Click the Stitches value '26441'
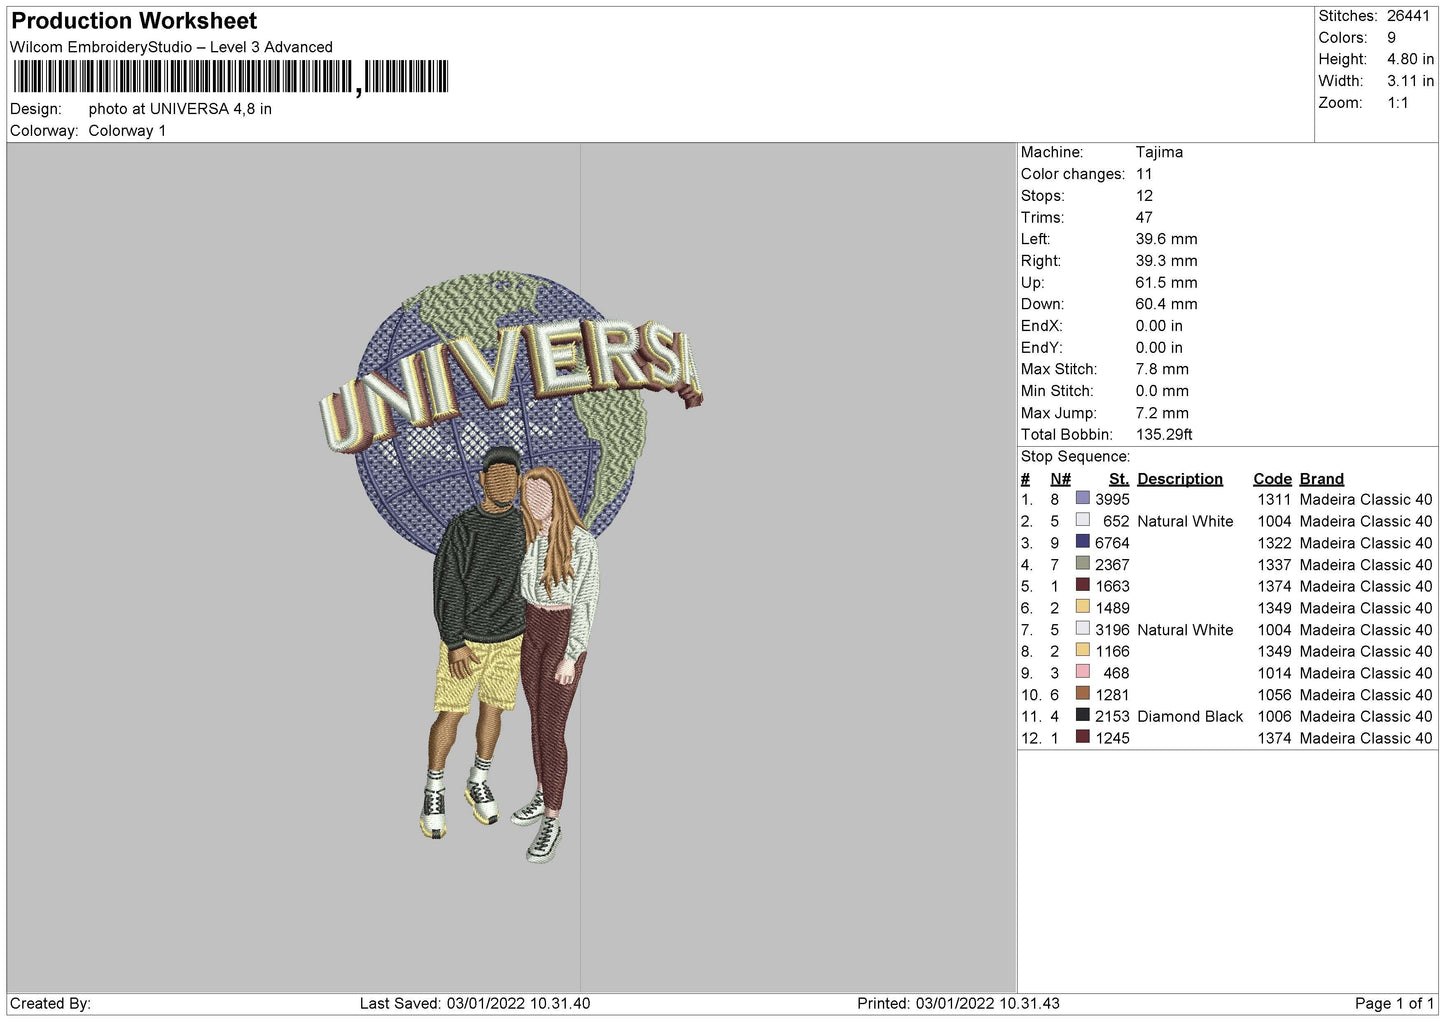The height and width of the screenshot is (1021, 1445). pos(1408,16)
